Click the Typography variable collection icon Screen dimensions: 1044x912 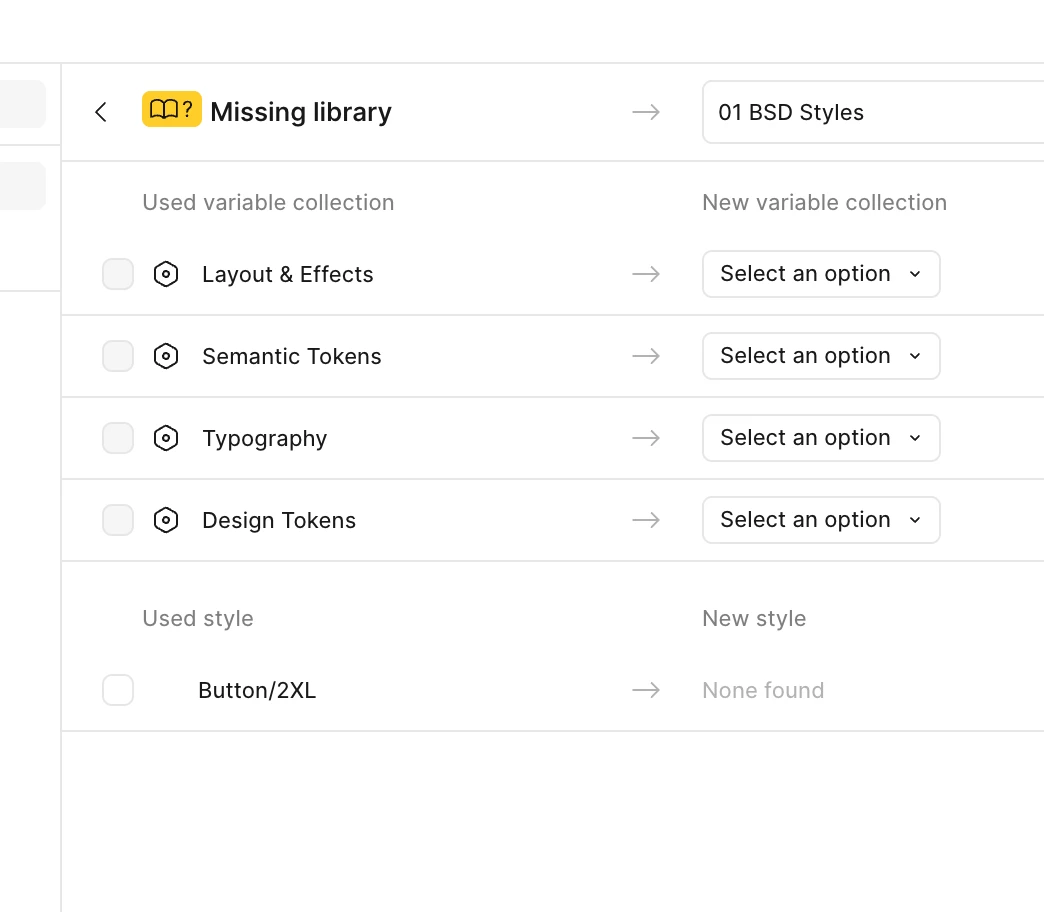pyautogui.click(x=166, y=438)
